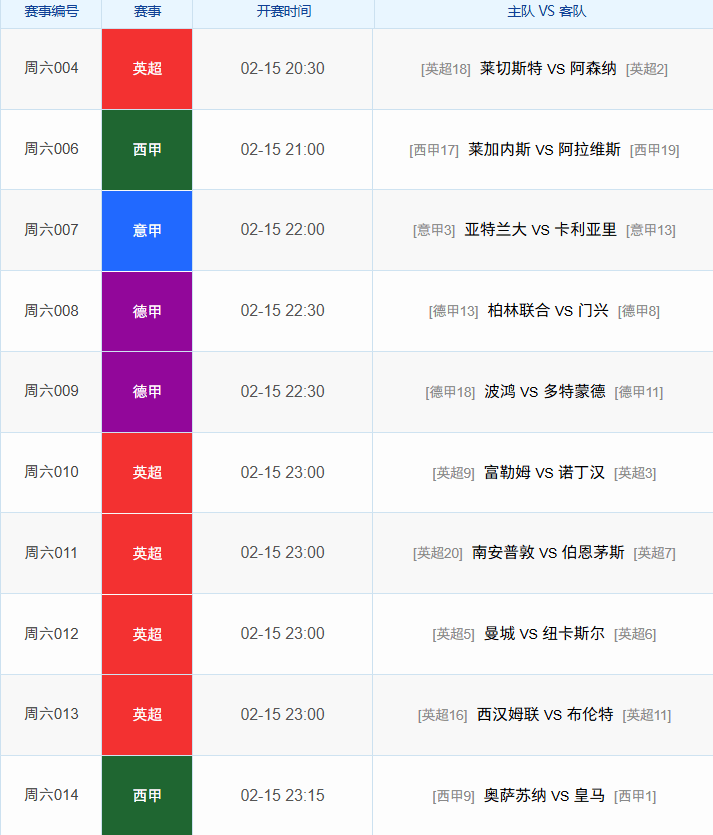Click the purple 德甲 cell for 周六008
This screenshot has width=713, height=835.
pyautogui.click(x=147, y=312)
